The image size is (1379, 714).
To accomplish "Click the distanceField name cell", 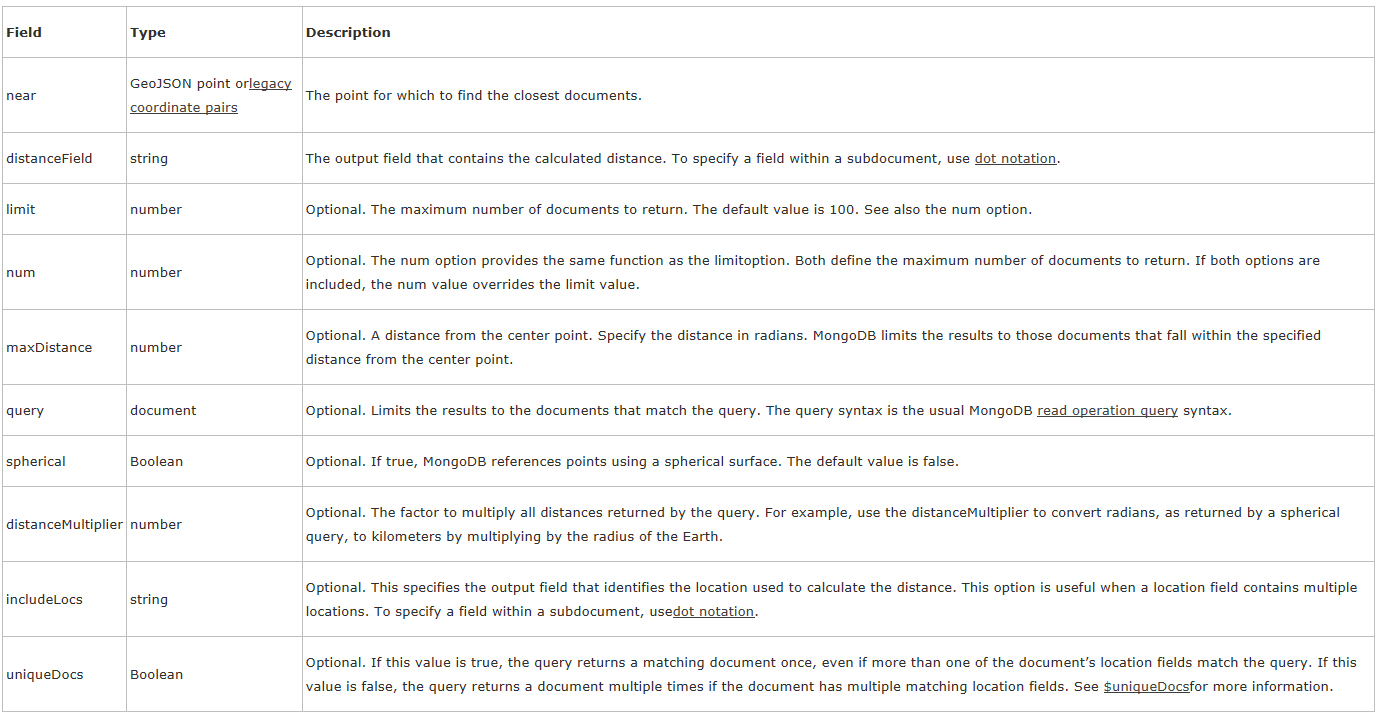I will click(x=64, y=158).
